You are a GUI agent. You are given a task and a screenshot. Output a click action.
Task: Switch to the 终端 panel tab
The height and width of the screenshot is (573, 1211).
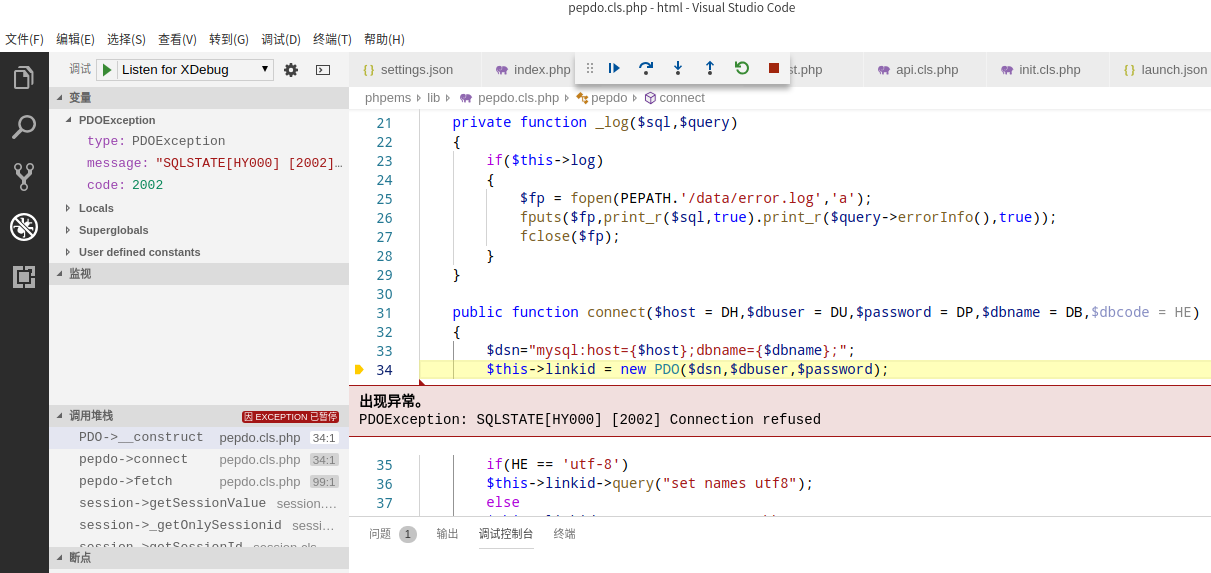click(x=564, y=534)
